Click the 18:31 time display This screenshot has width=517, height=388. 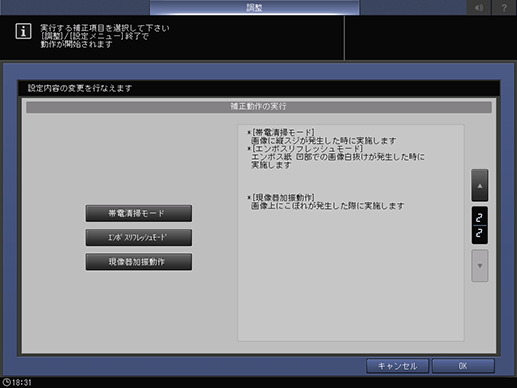tap(22, 383)
